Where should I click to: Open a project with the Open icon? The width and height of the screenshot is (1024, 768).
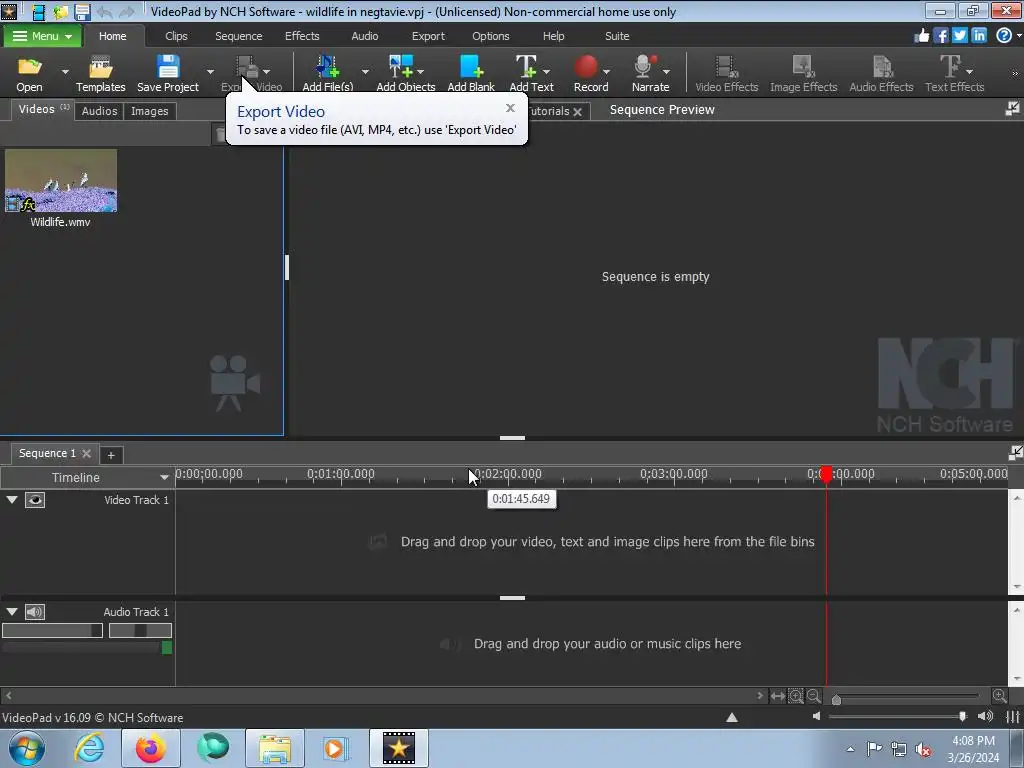click(x=29, y=73)
